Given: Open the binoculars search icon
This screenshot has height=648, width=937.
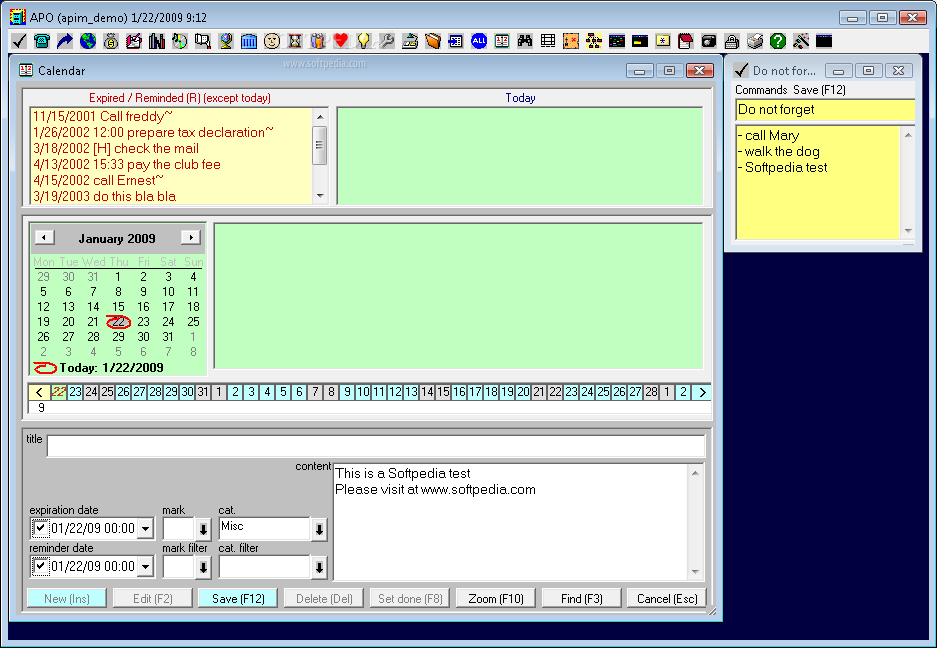Looking at the screenshot, I should click(525, 41).
